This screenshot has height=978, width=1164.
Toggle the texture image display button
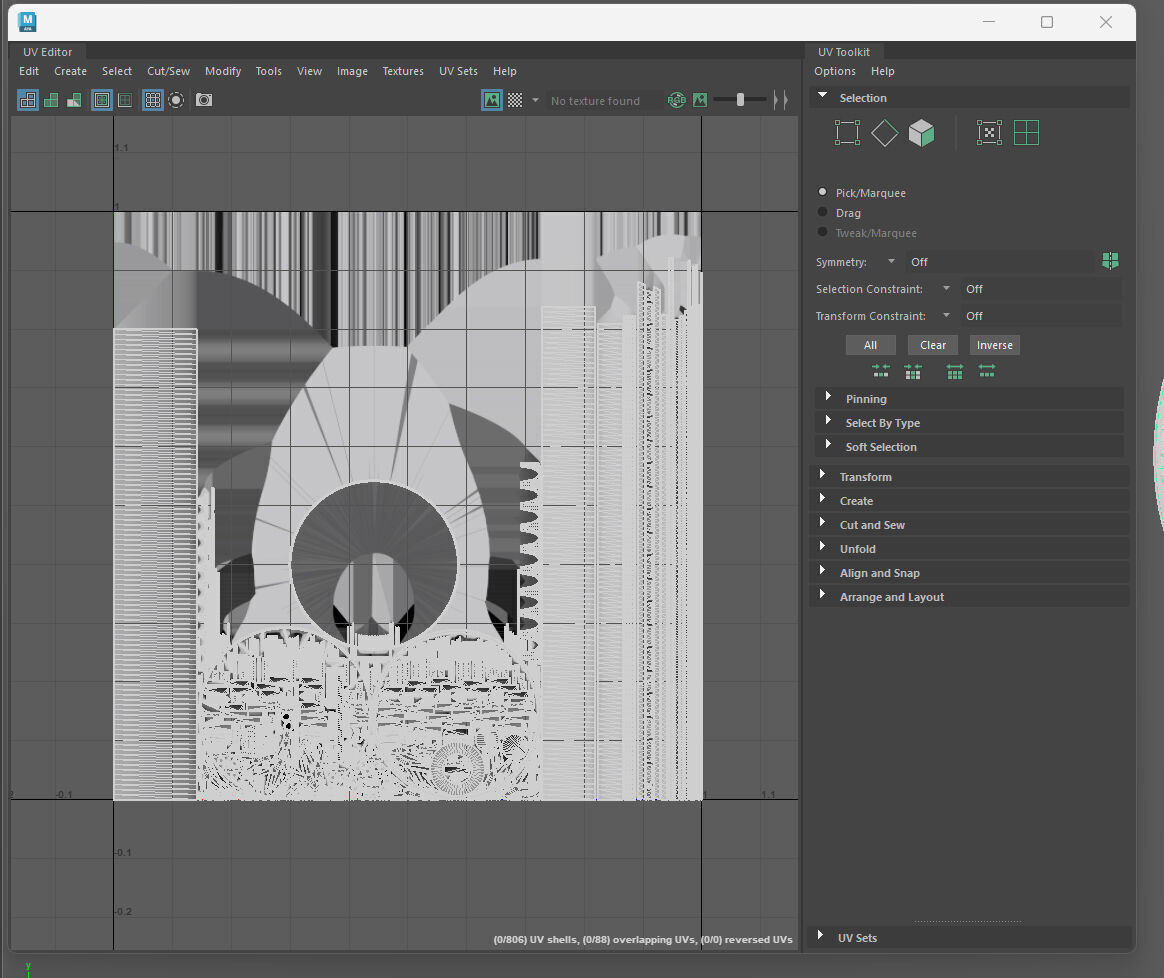click(x=491, y=100)
